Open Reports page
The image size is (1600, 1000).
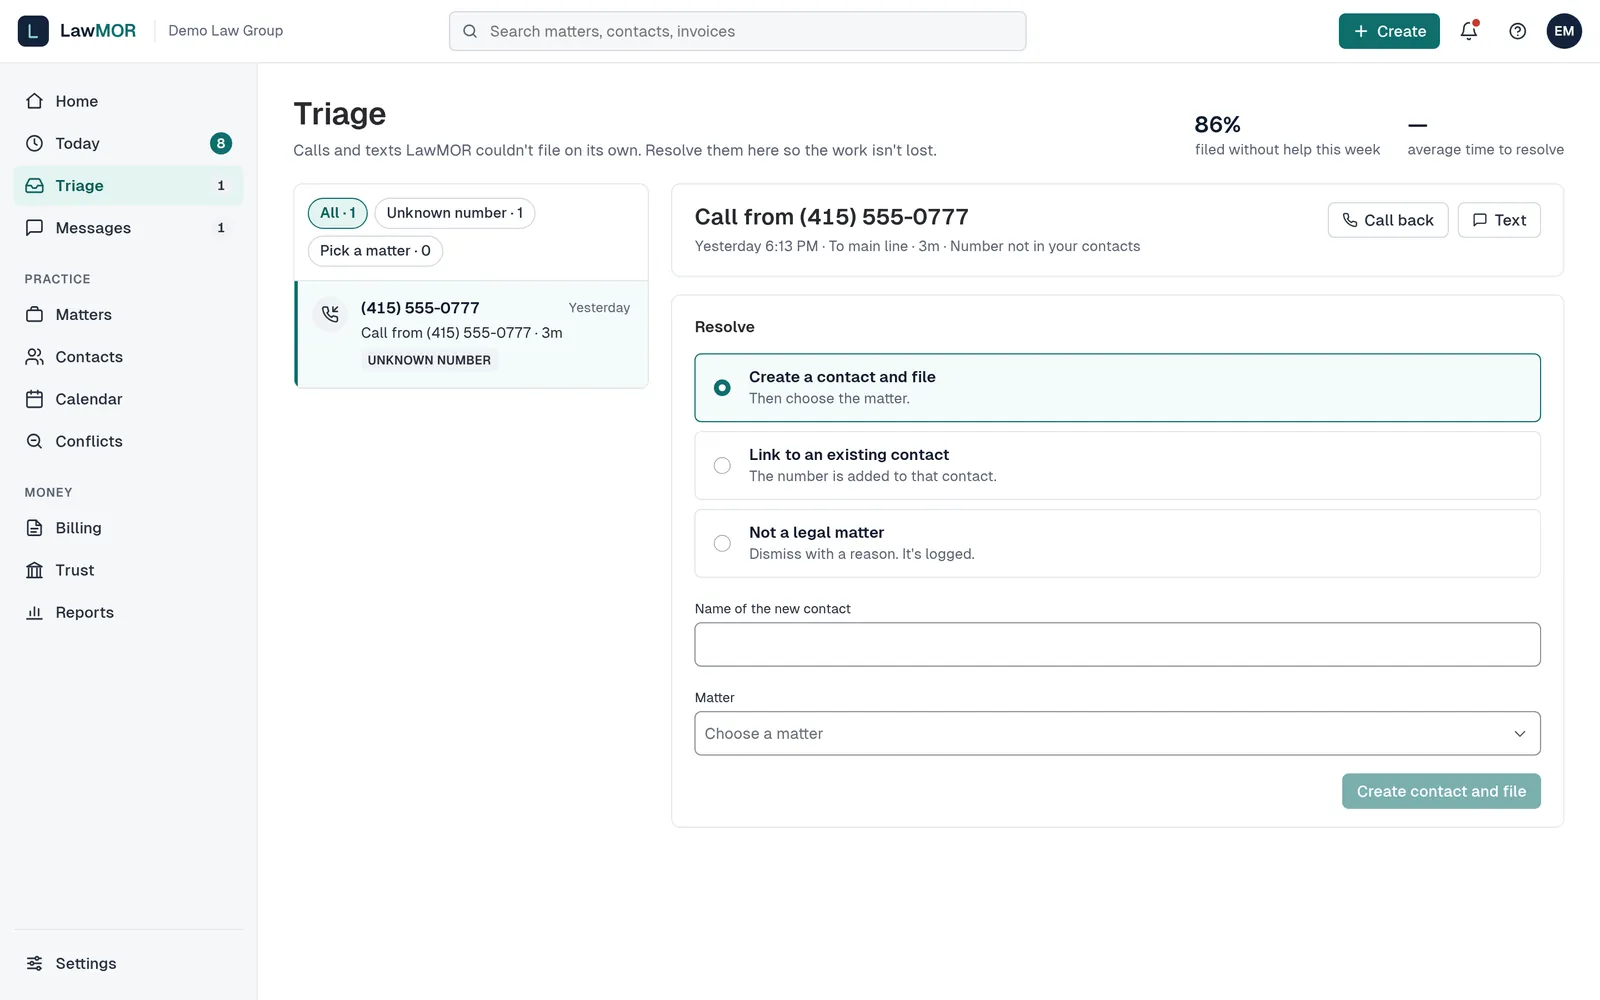[128, 612]
